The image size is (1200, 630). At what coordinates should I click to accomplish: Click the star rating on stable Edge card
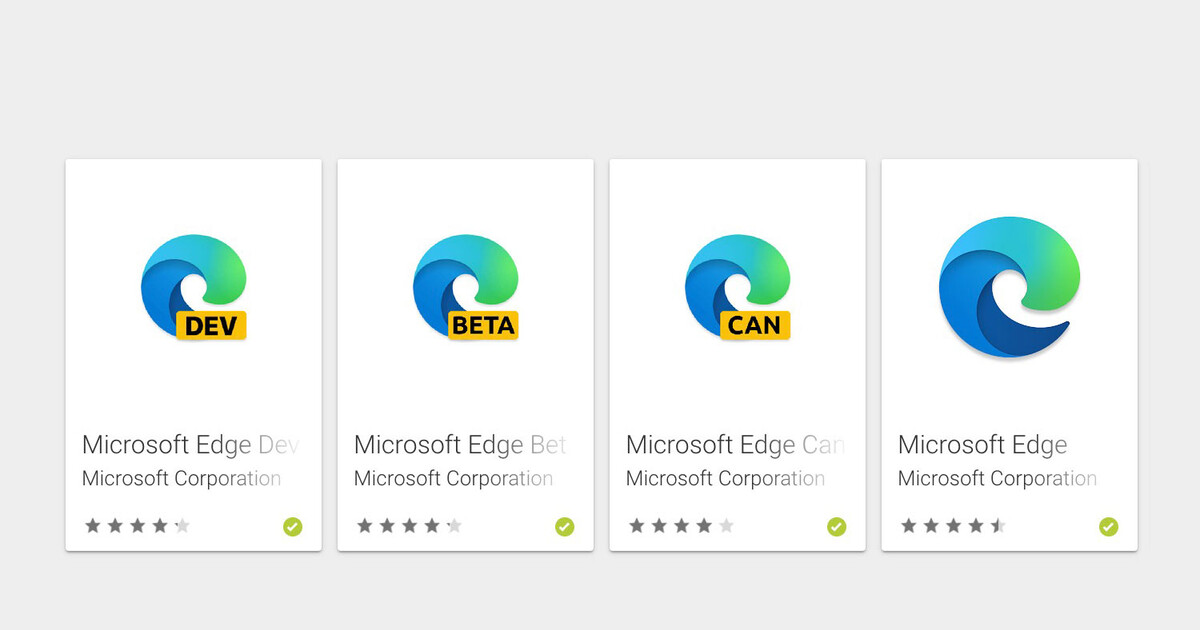coord(953,526)
